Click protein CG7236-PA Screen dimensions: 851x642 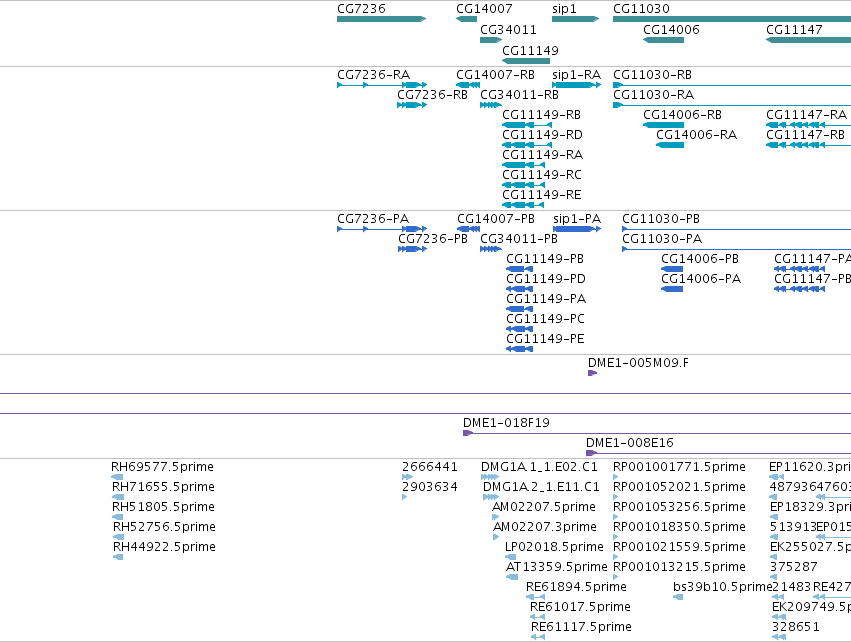point(373,219)
